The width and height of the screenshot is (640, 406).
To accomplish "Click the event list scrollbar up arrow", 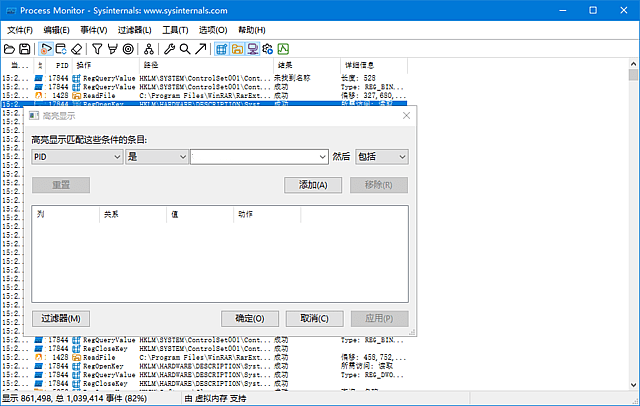I will (633, 64).
